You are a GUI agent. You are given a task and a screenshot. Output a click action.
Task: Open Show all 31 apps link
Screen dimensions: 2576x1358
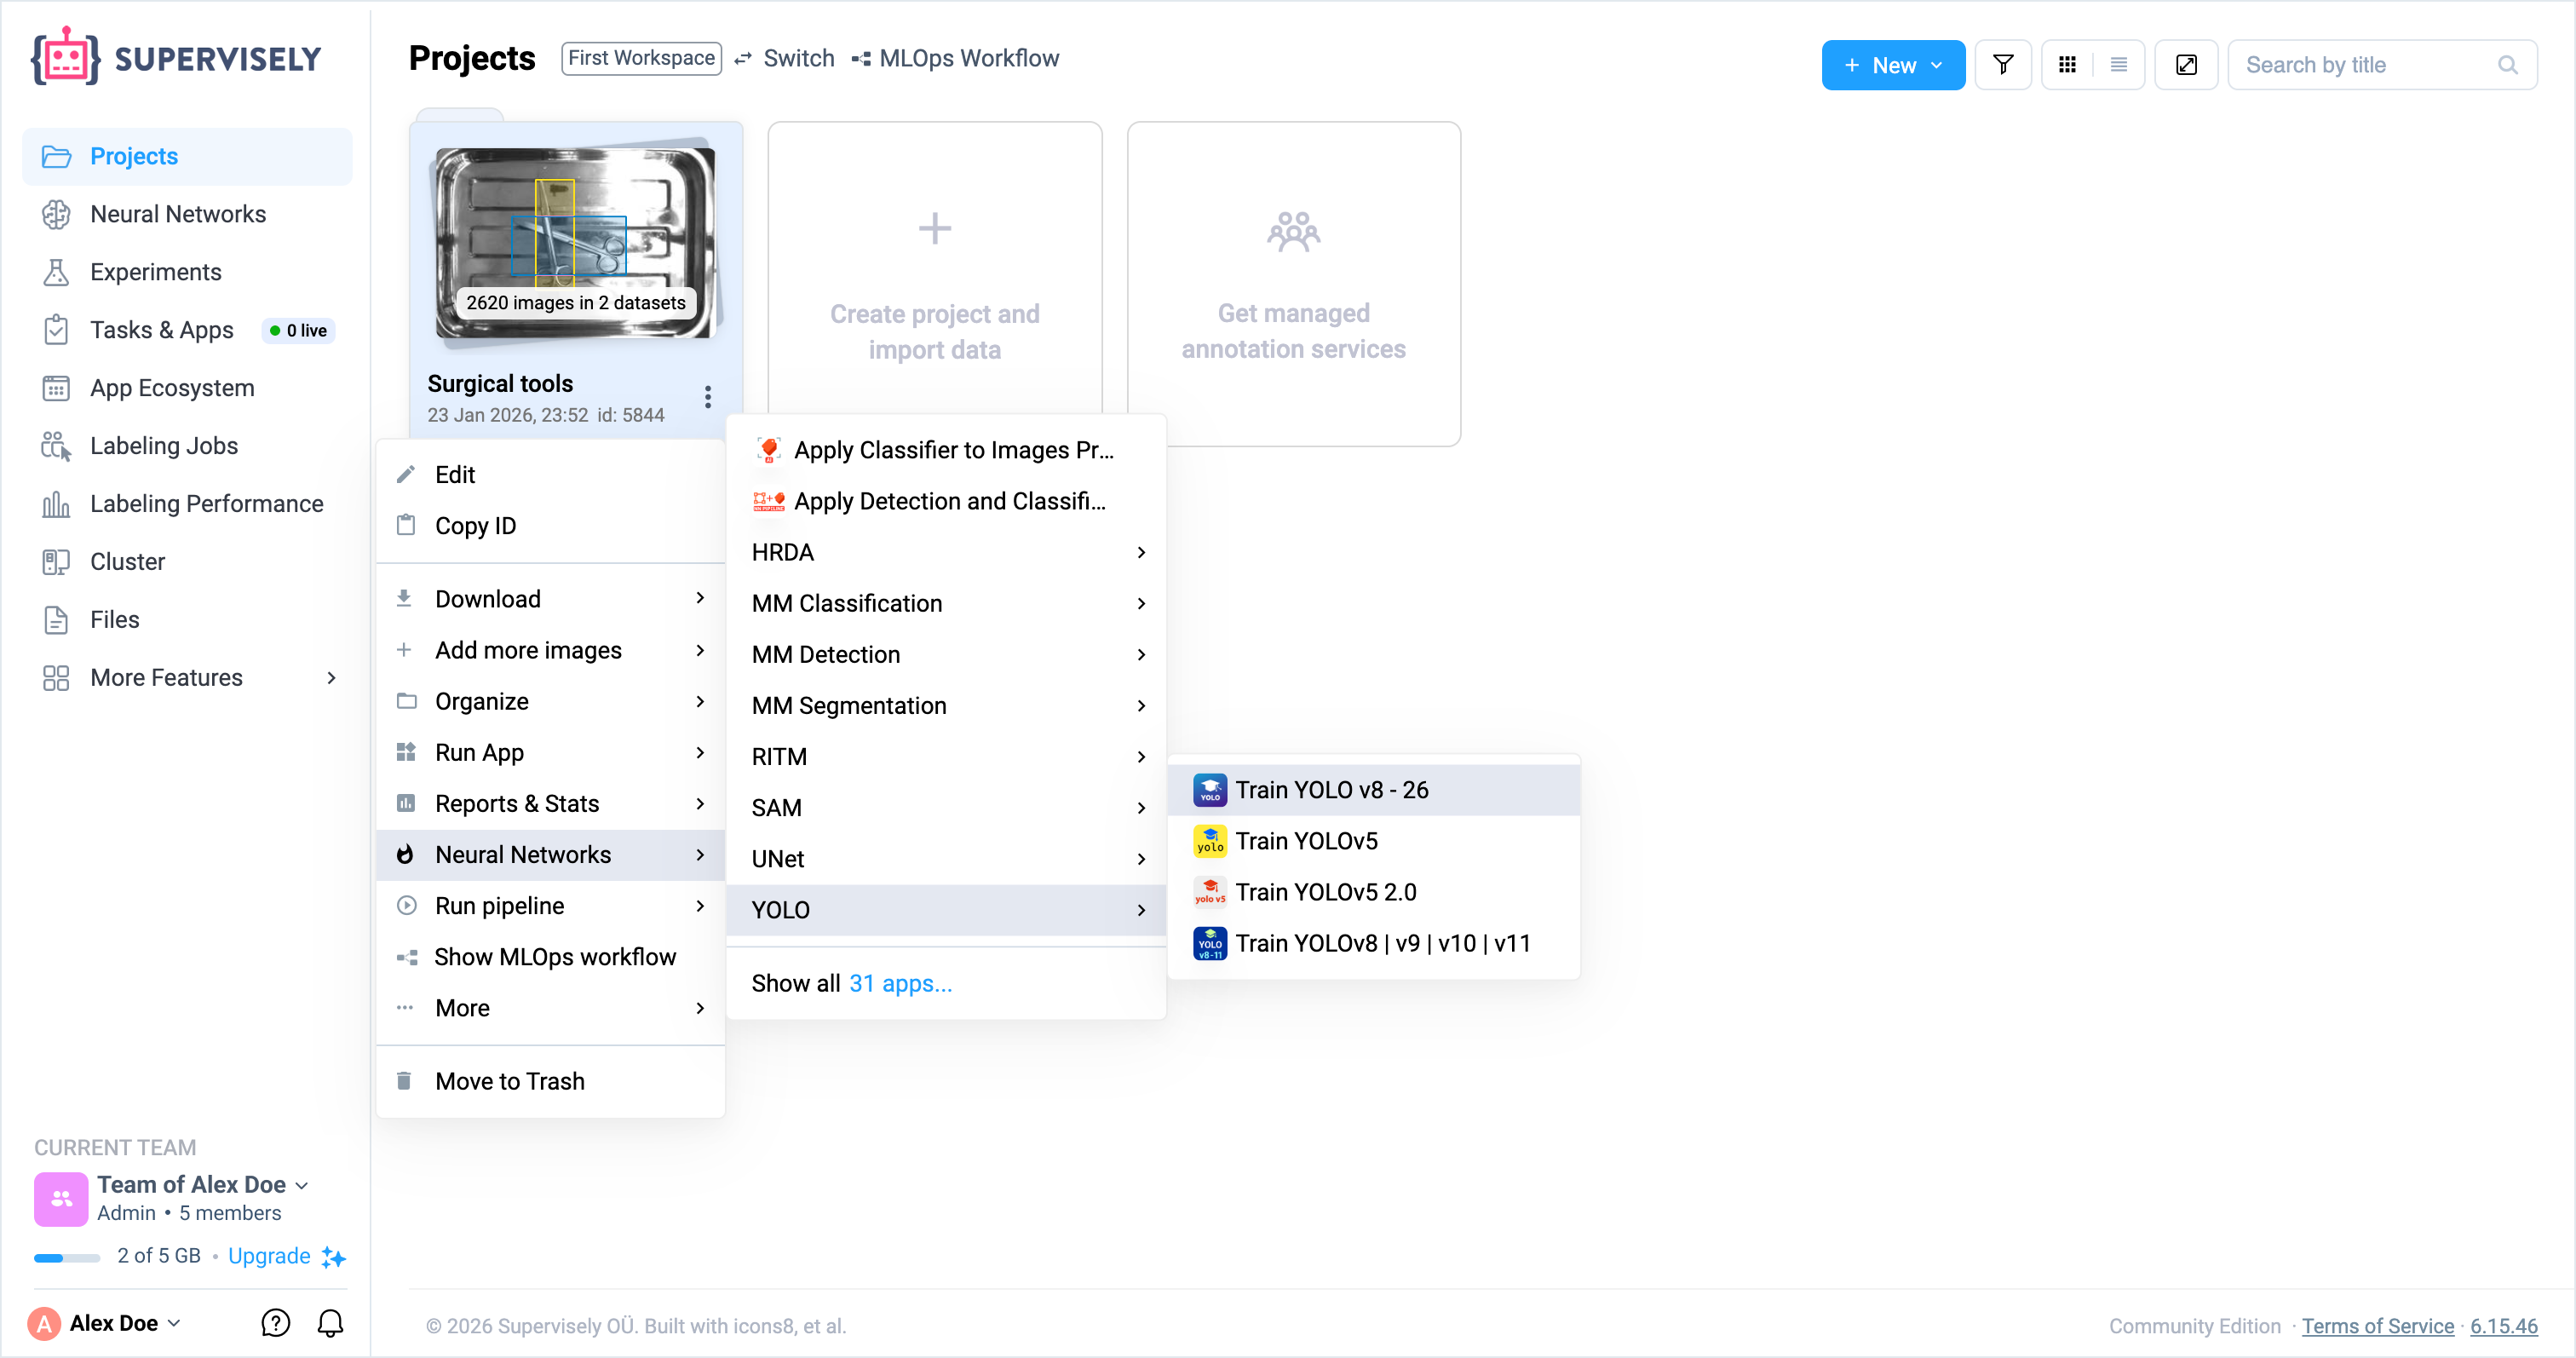point(899,983)
